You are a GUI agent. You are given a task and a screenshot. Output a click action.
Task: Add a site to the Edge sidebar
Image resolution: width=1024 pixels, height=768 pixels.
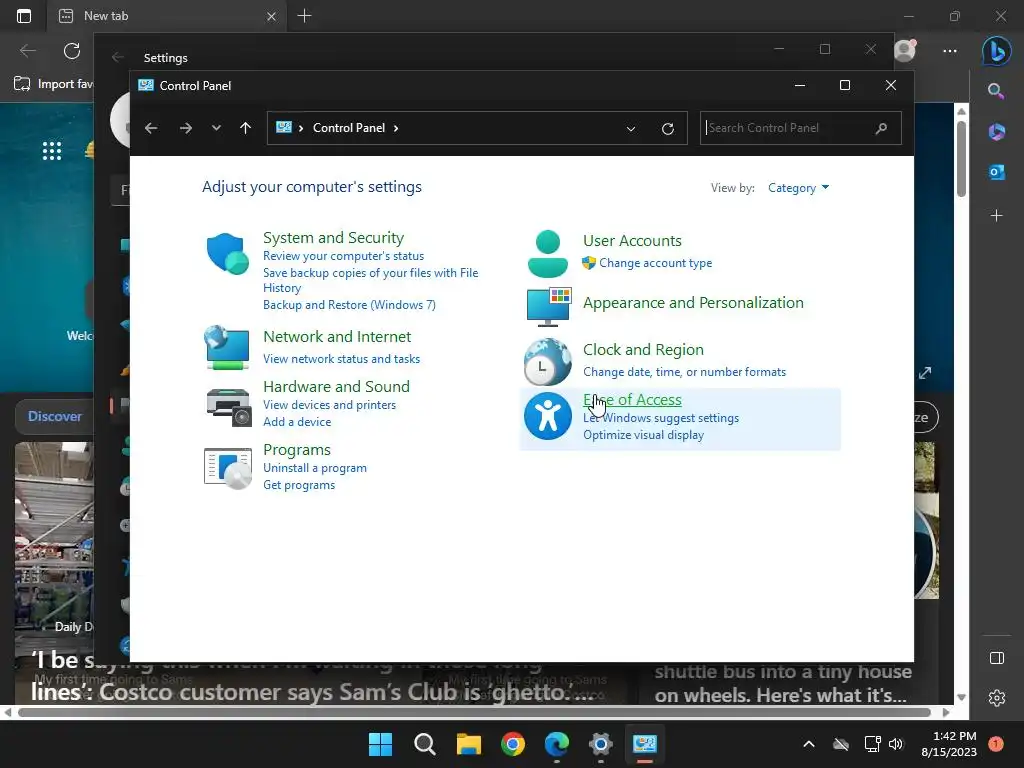997,216
